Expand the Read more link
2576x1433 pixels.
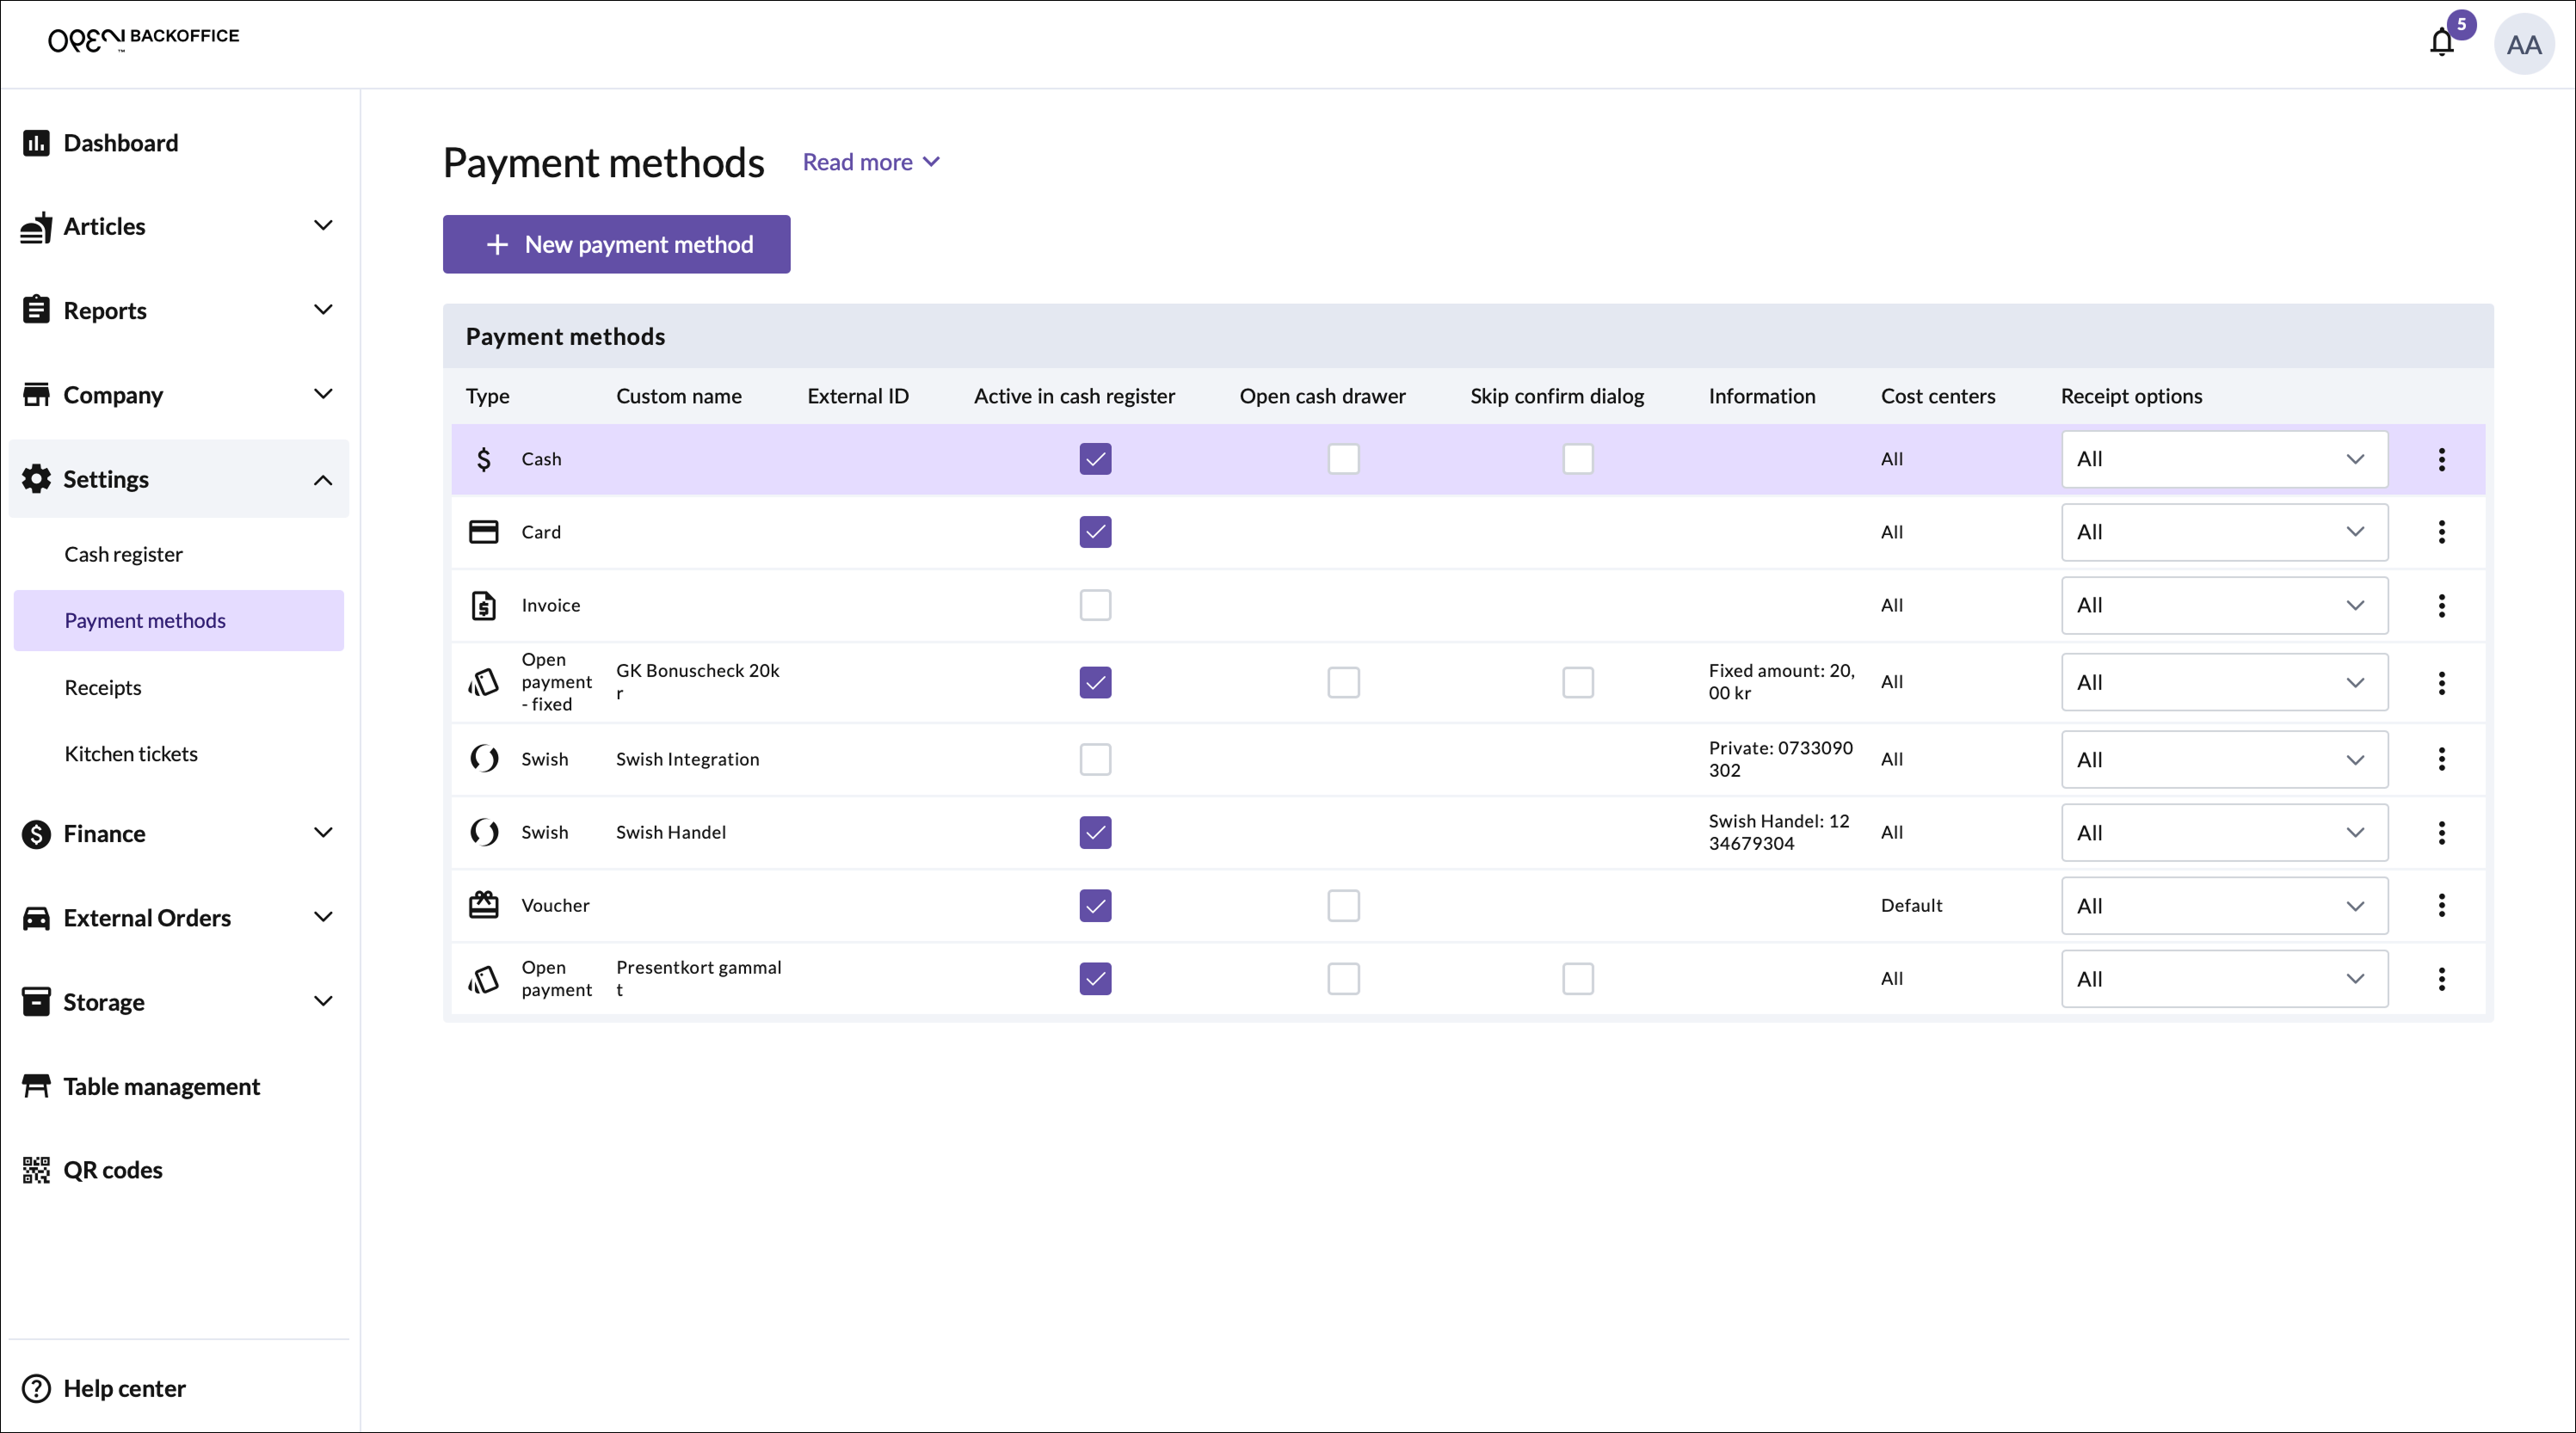pos(870,162)
